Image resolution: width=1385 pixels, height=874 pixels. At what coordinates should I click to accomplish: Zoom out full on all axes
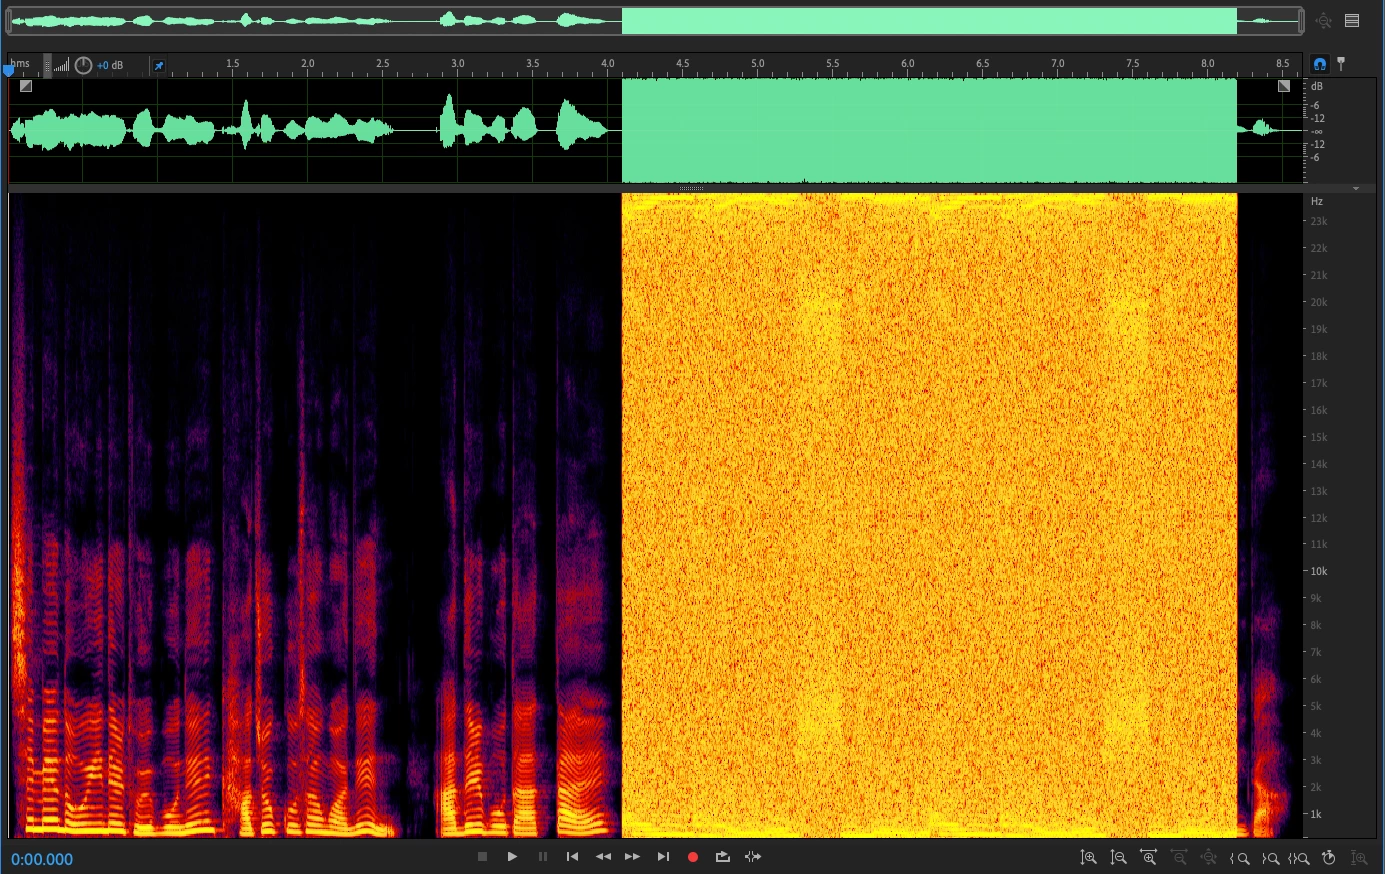[1209, 858]
